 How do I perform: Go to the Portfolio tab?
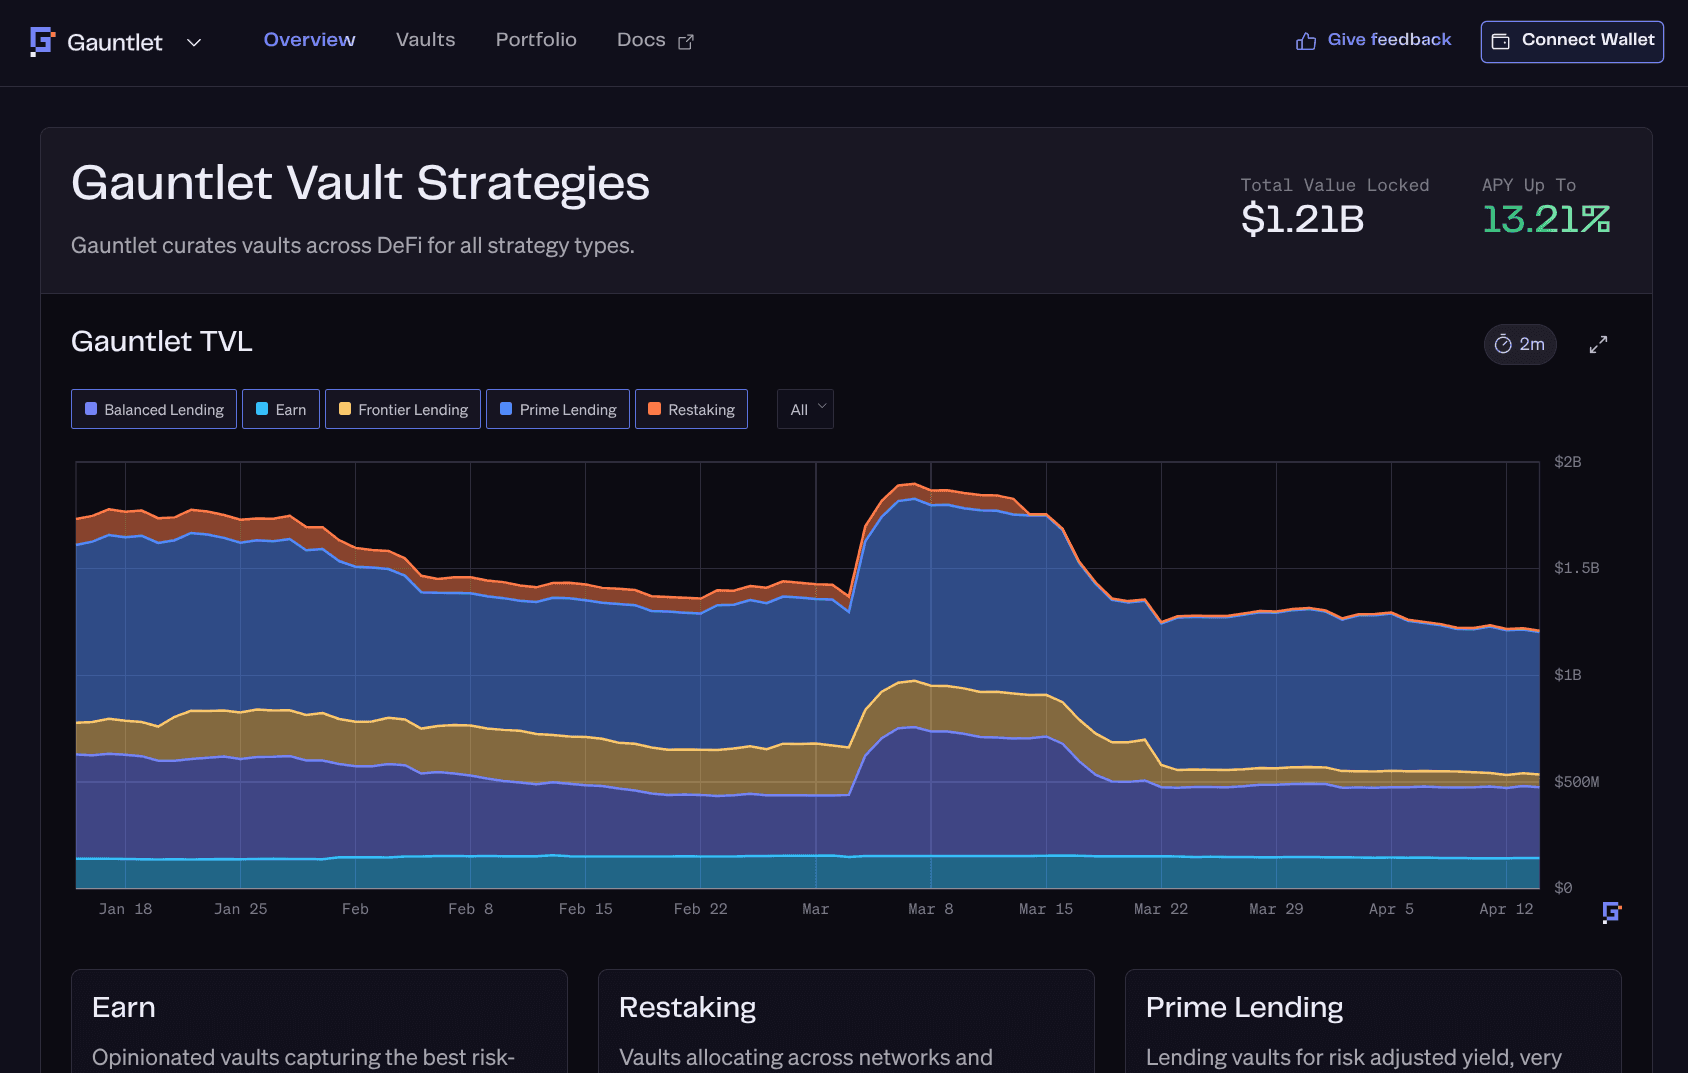coord(536,40)
